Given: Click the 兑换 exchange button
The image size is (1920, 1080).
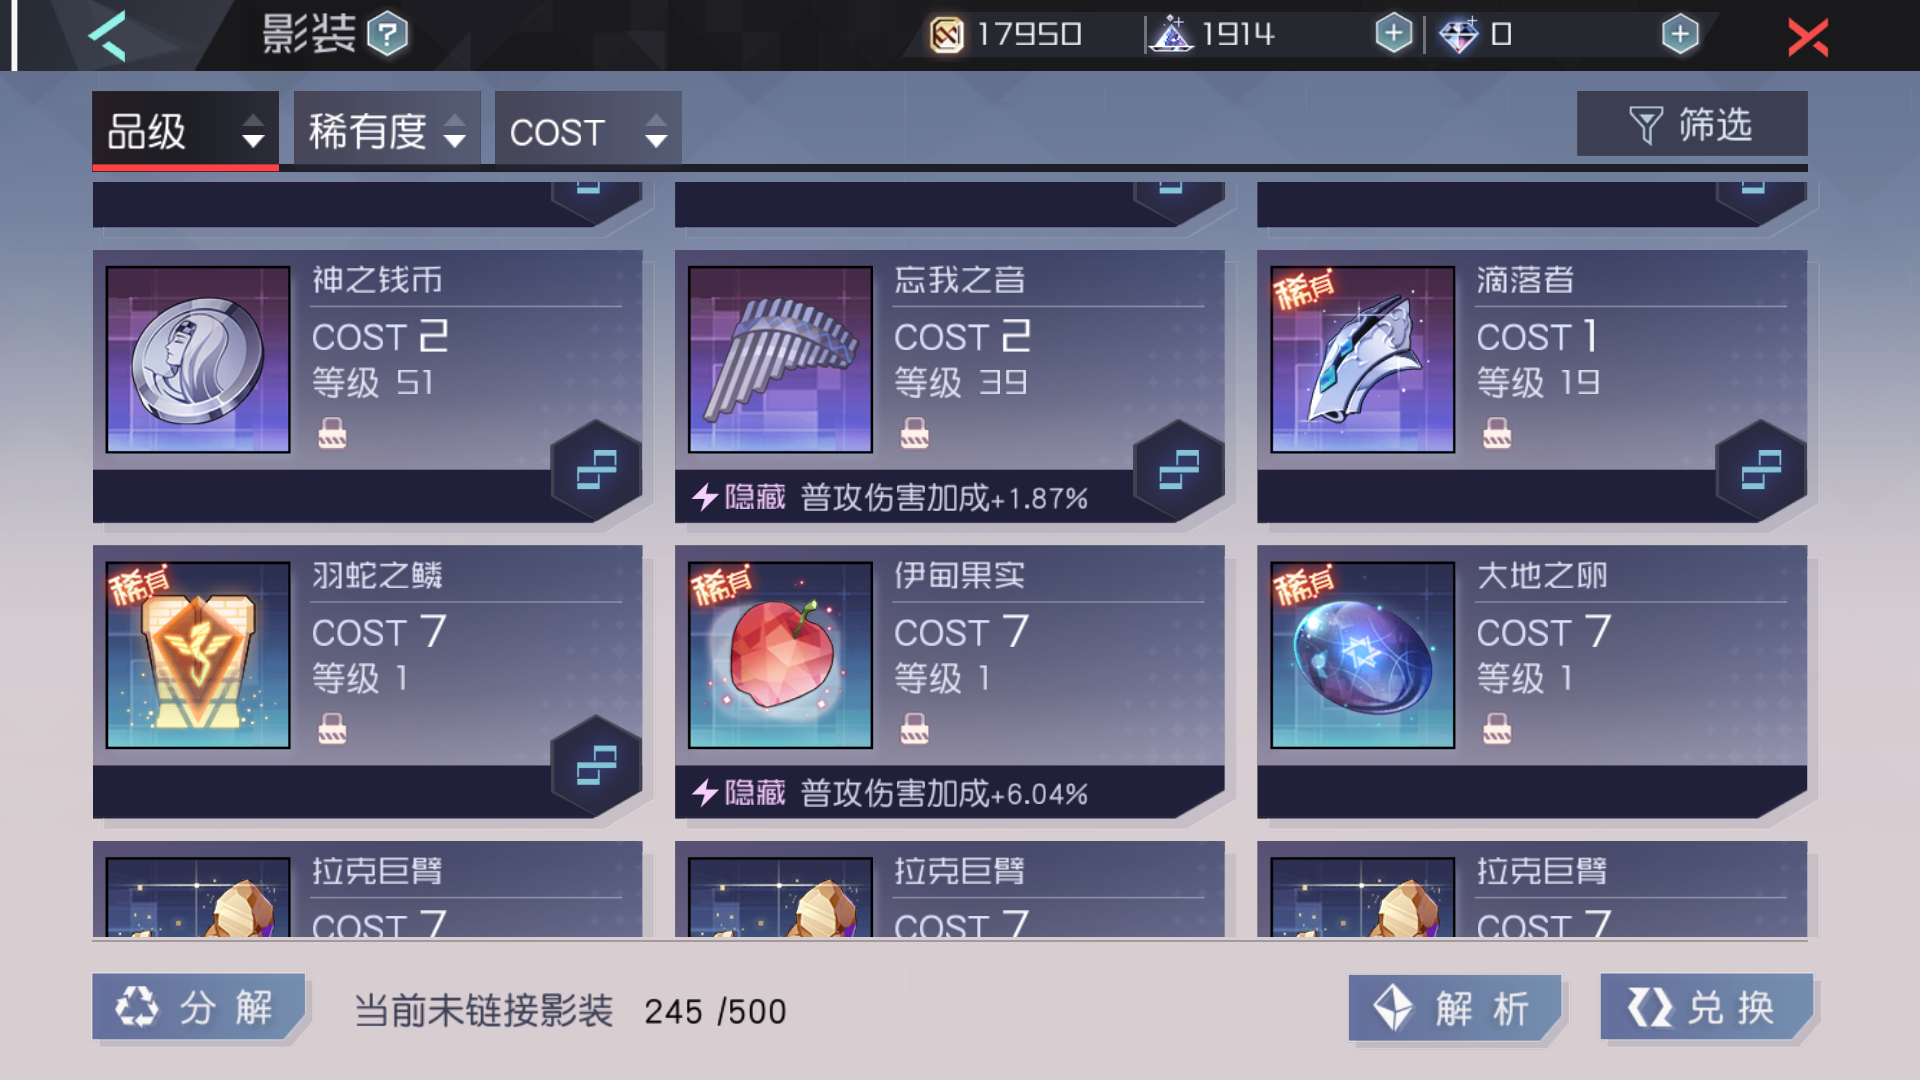Looking at the screenshot, I should pyautogui.click(x=1707, y=1008).
